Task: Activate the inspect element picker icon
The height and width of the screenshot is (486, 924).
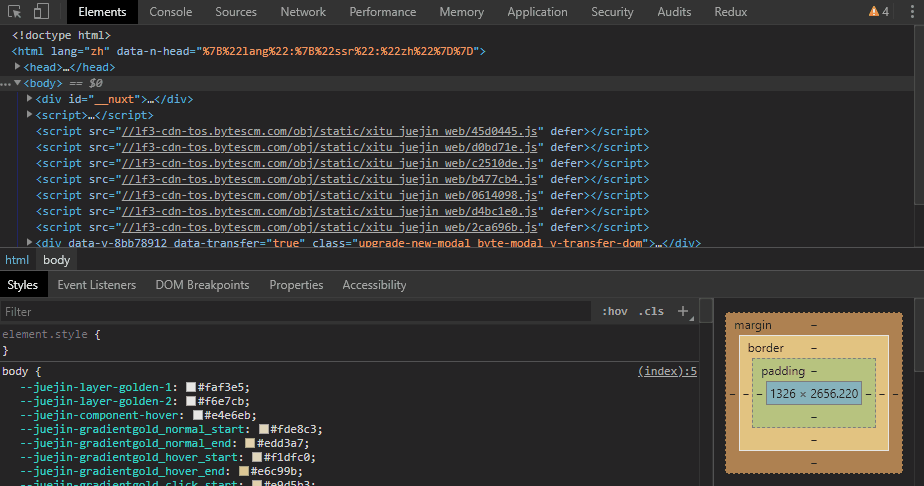Action: pyautogui.click(x=15, y=12)
